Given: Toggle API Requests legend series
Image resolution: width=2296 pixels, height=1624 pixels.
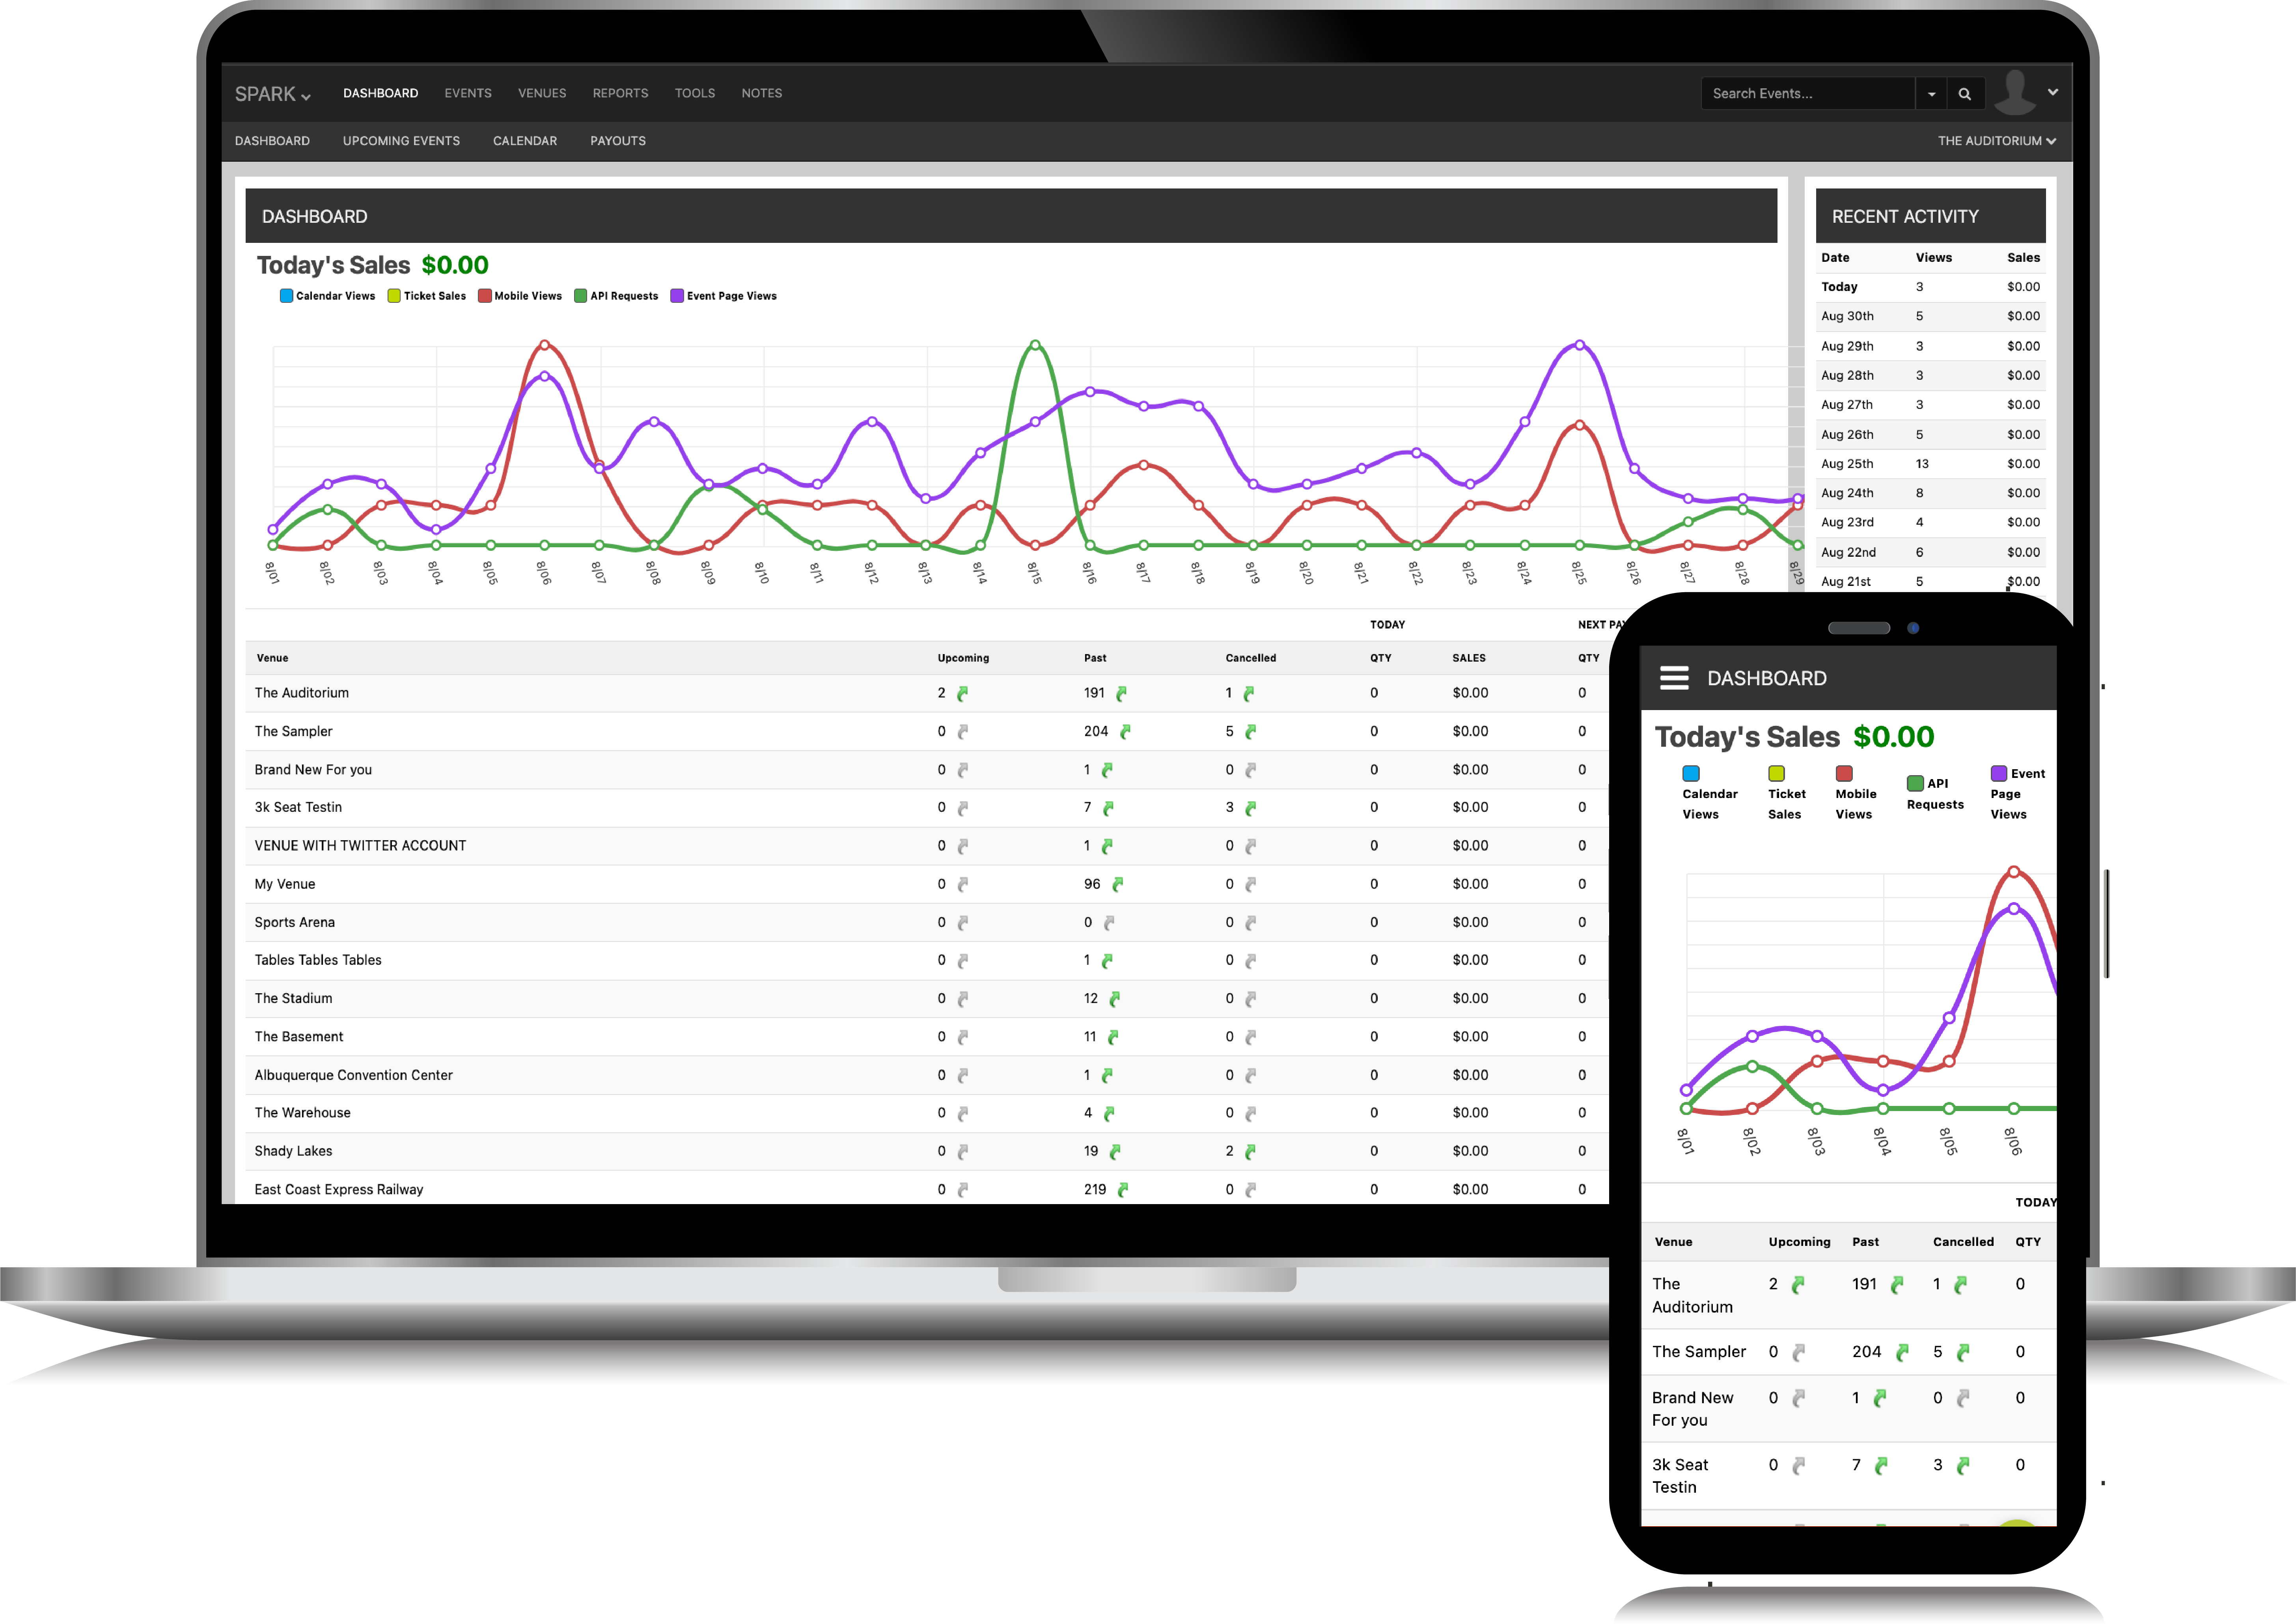Looking at the screenshot, I should pos(616,296).
